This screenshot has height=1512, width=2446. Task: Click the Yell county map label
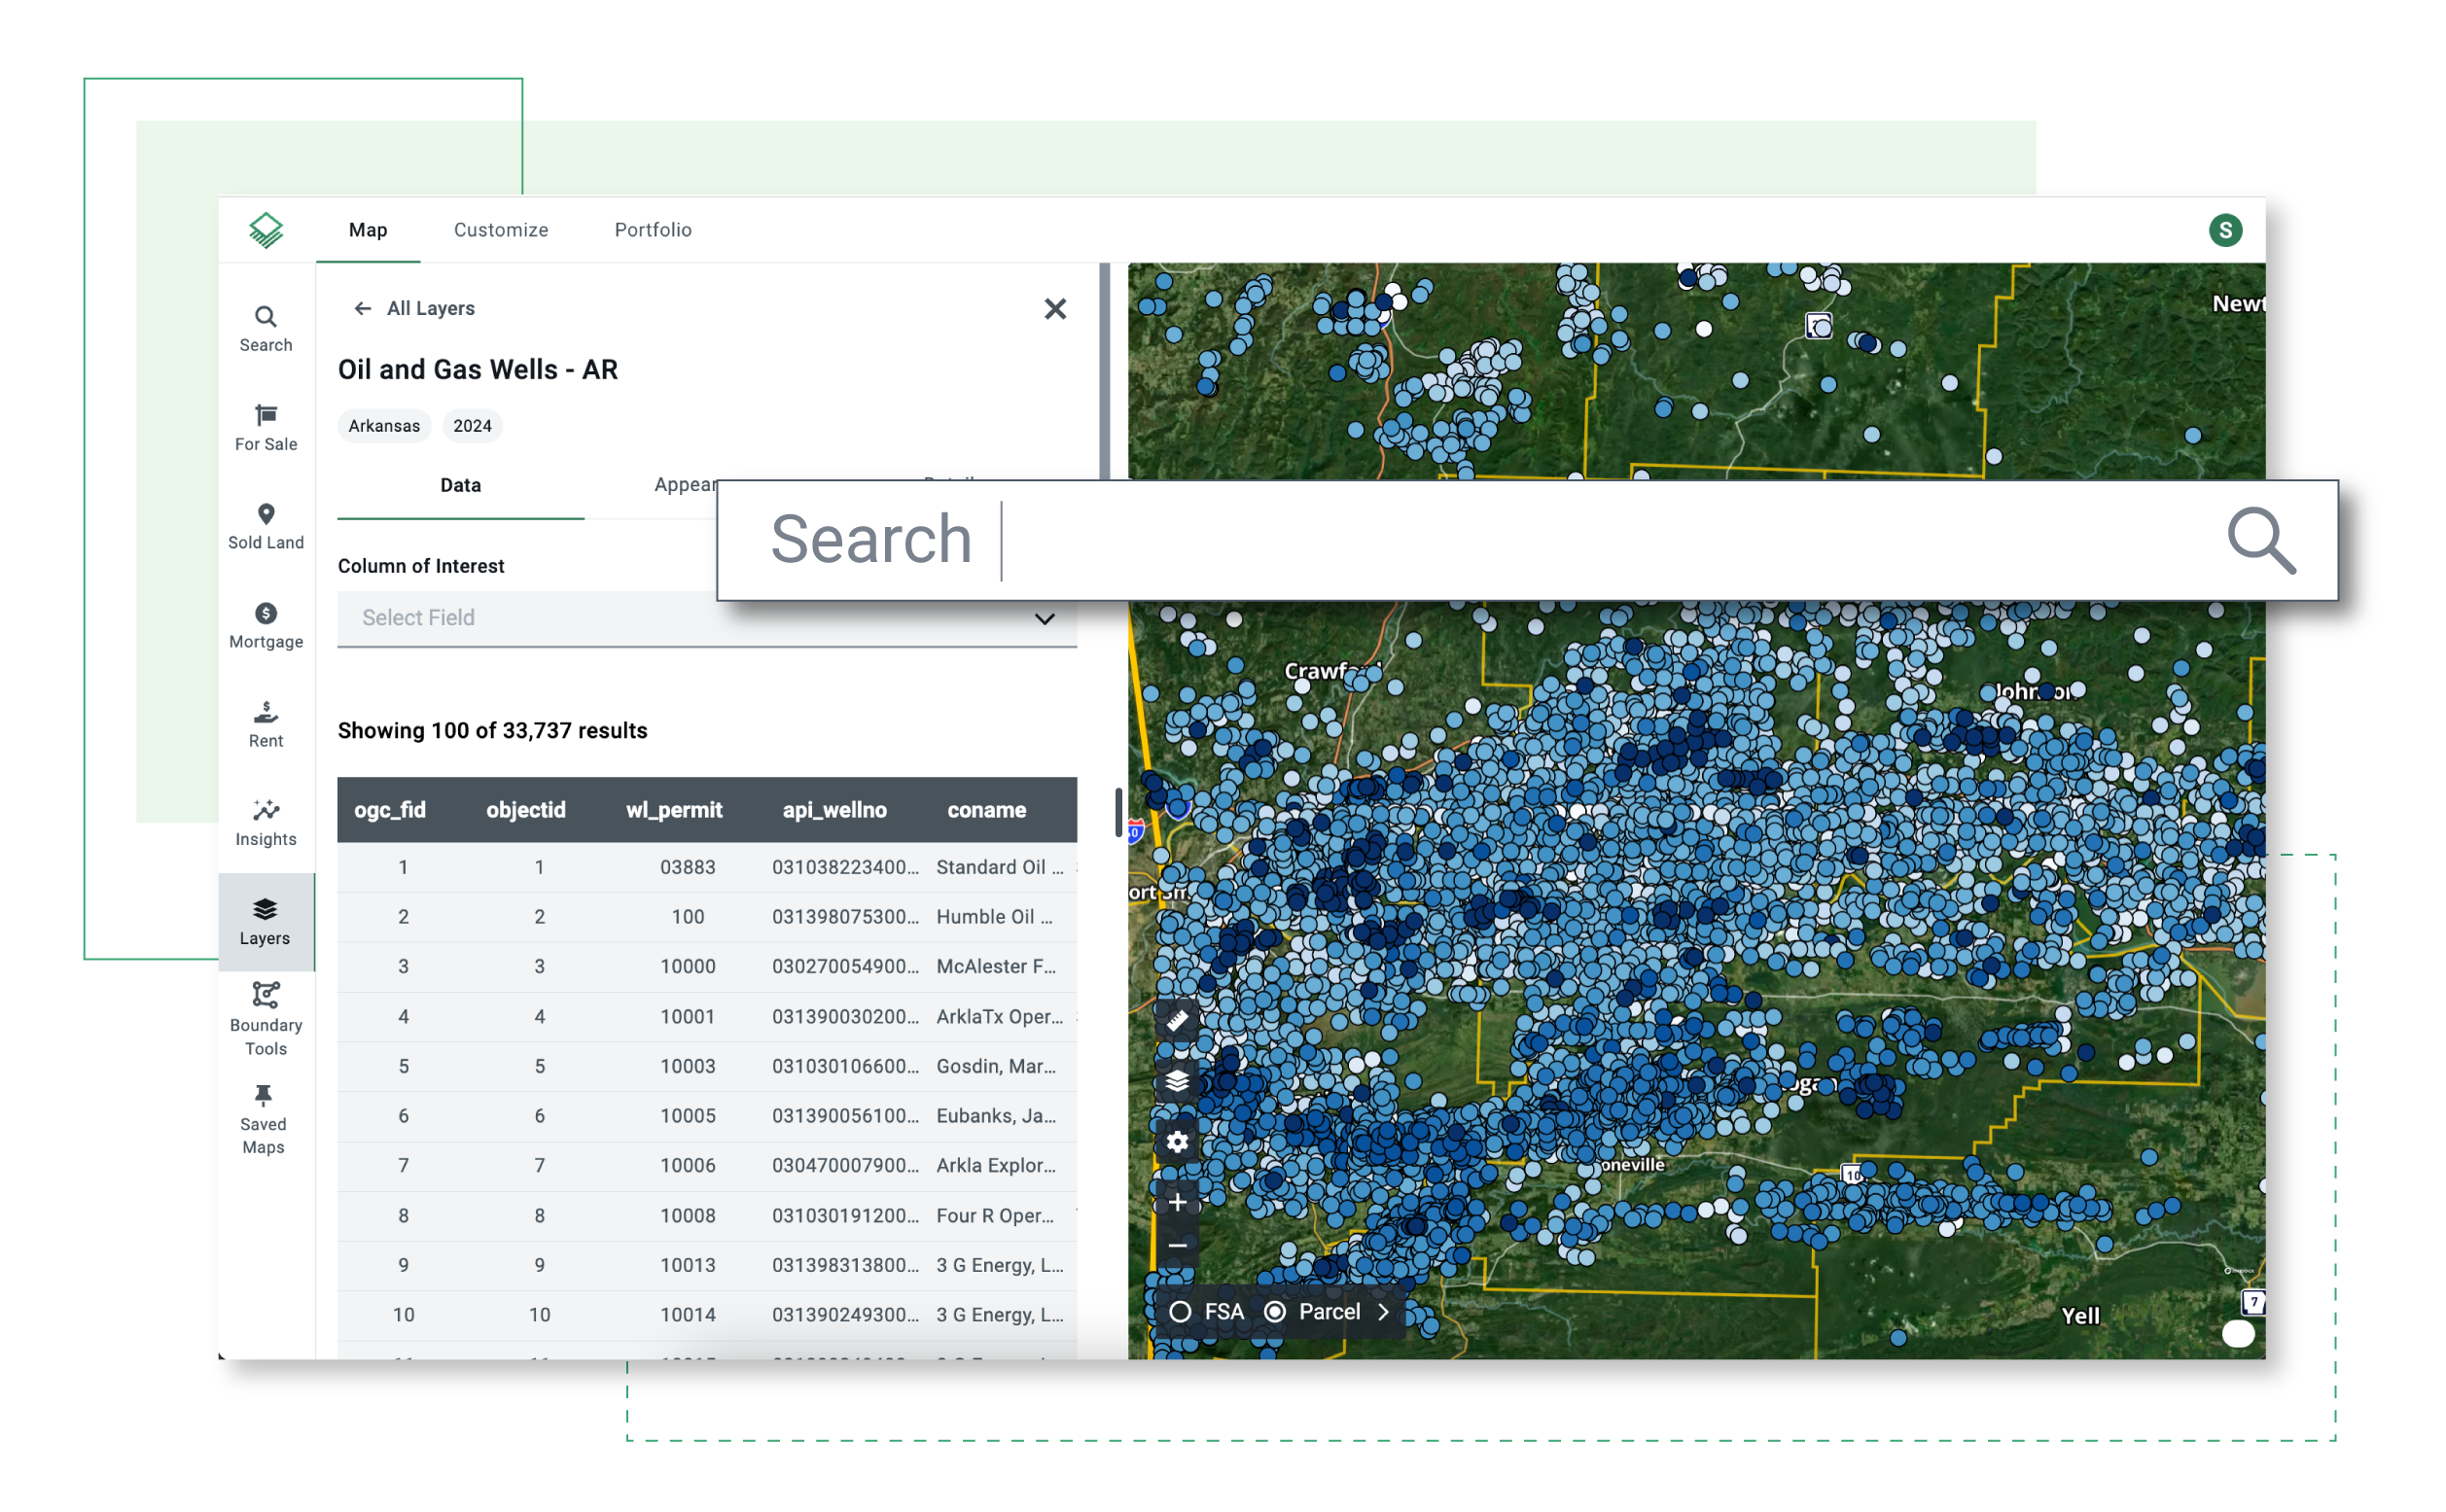(2081, 1316)
